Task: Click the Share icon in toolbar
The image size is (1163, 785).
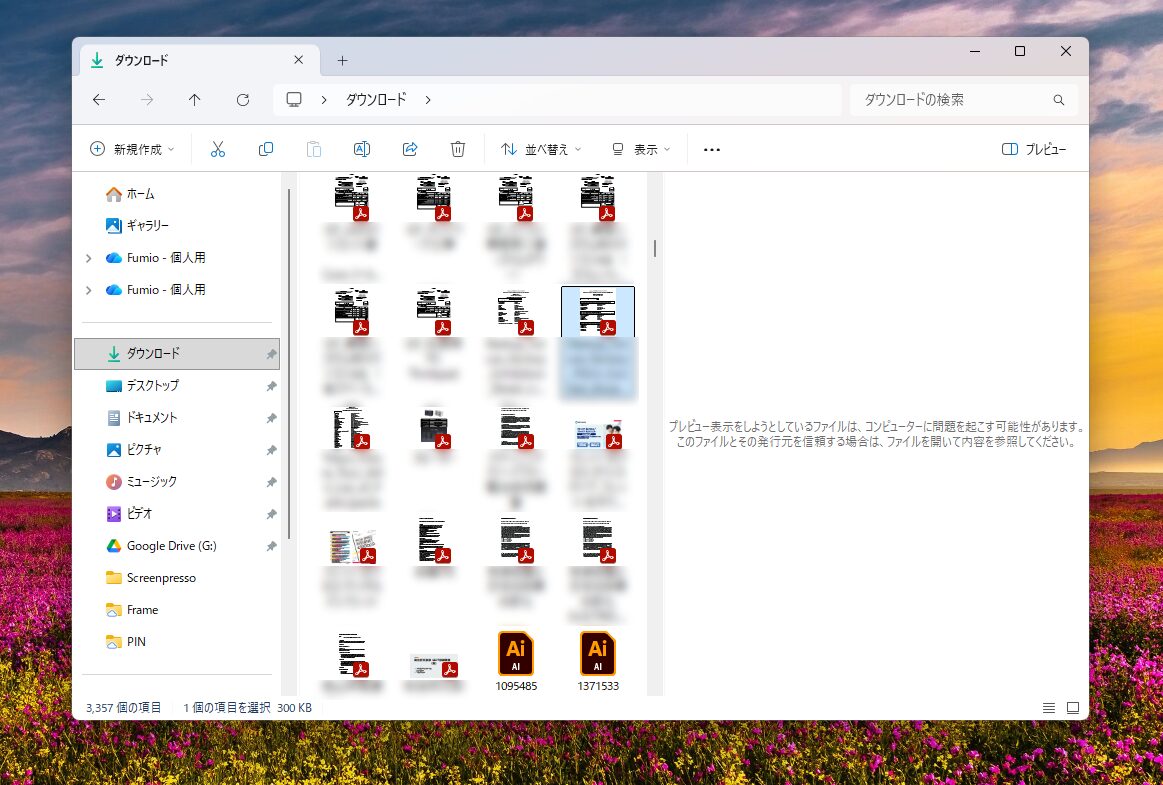Action: [x=410, y=149]
